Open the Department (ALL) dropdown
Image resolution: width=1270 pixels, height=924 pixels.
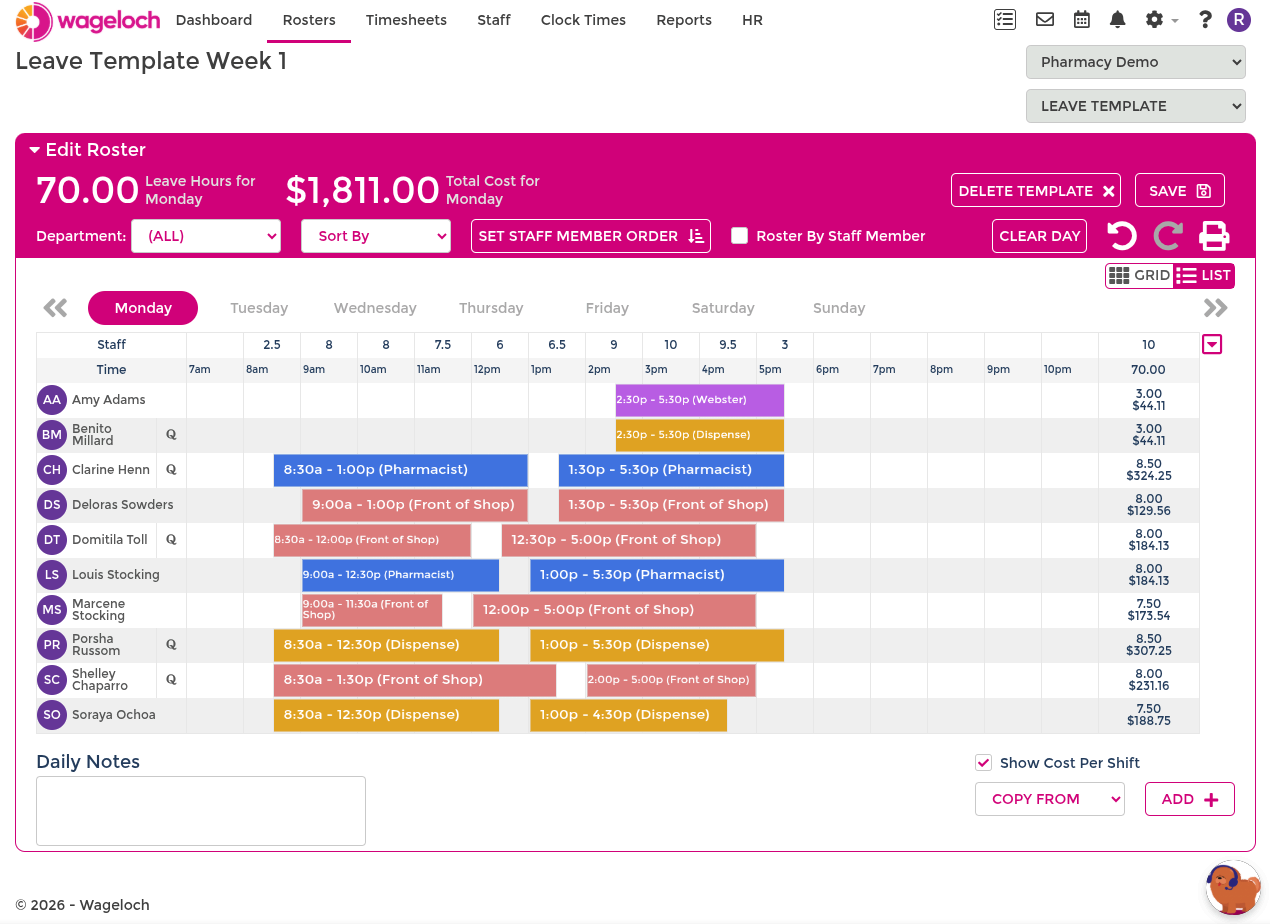coord(206,236)
